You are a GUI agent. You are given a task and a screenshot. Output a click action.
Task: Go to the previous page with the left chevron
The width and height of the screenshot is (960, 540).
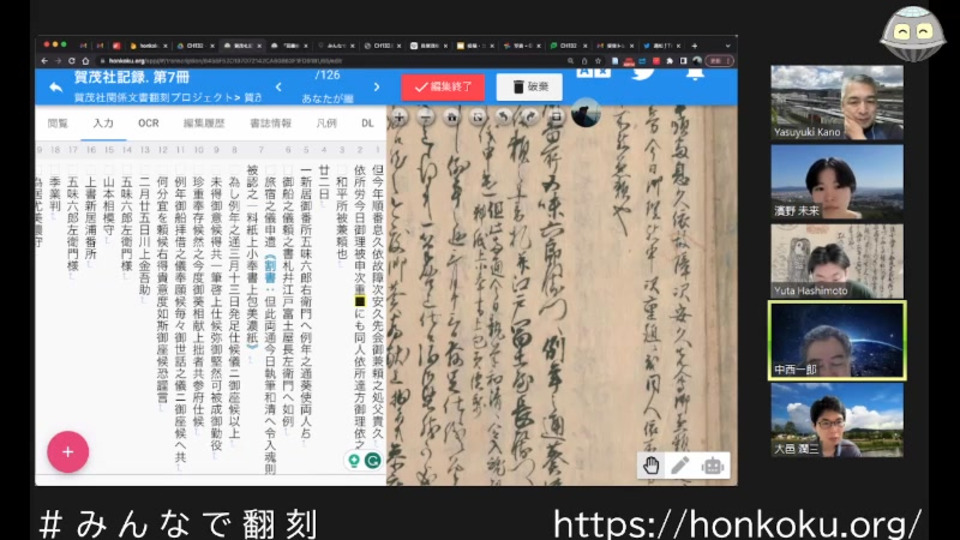[x=279, y=87]
